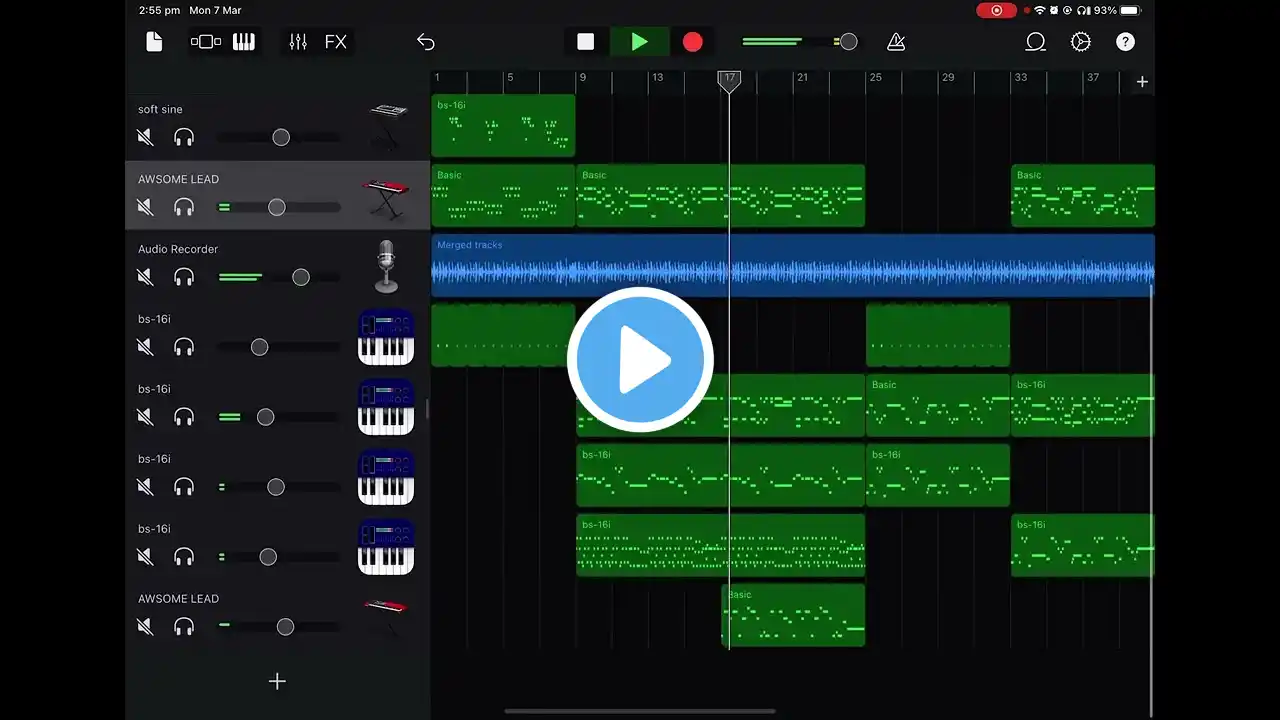Image resolution: width=1280 pixels, height=720 pixels.
Task: Solo the highlighted AWSOME LEAD track
Action: click(184, 207)
